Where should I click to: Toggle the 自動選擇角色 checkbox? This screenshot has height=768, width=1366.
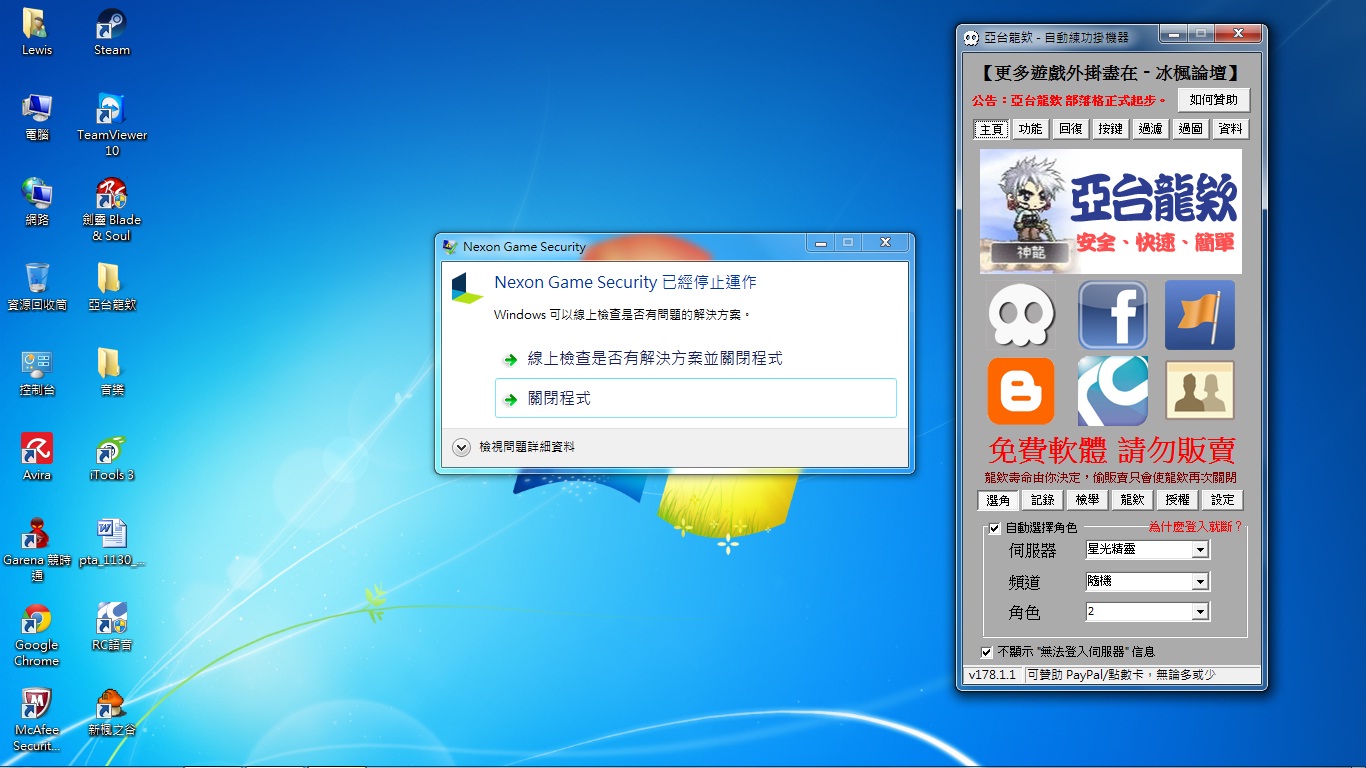[994, 528]
